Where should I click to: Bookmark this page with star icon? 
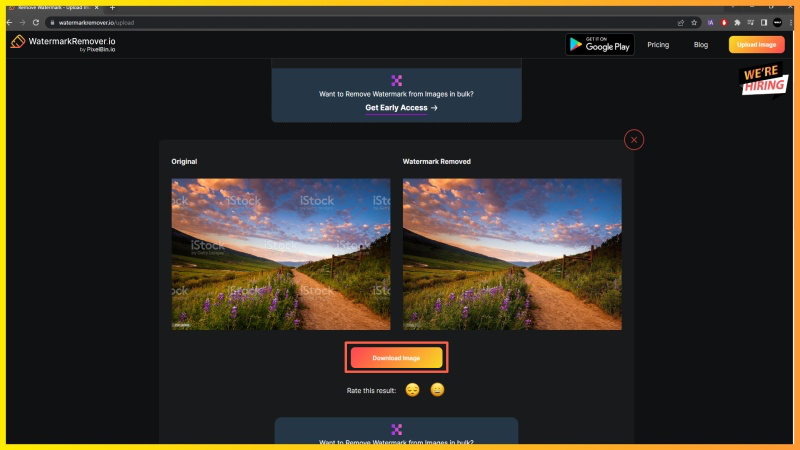tap(694, 22)
